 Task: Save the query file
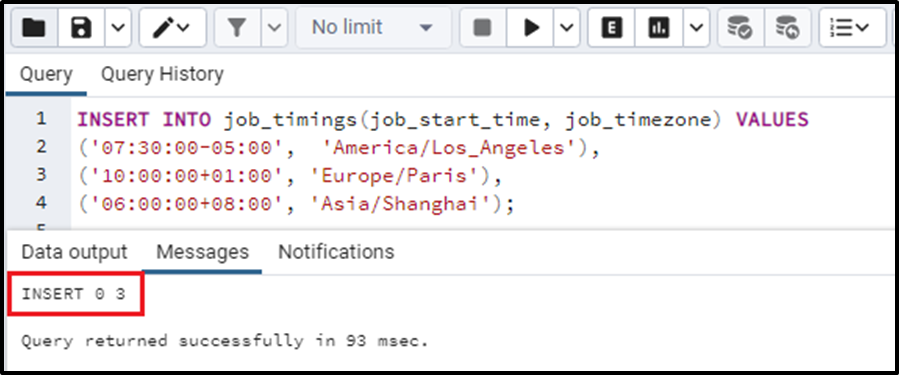point(82,27)
